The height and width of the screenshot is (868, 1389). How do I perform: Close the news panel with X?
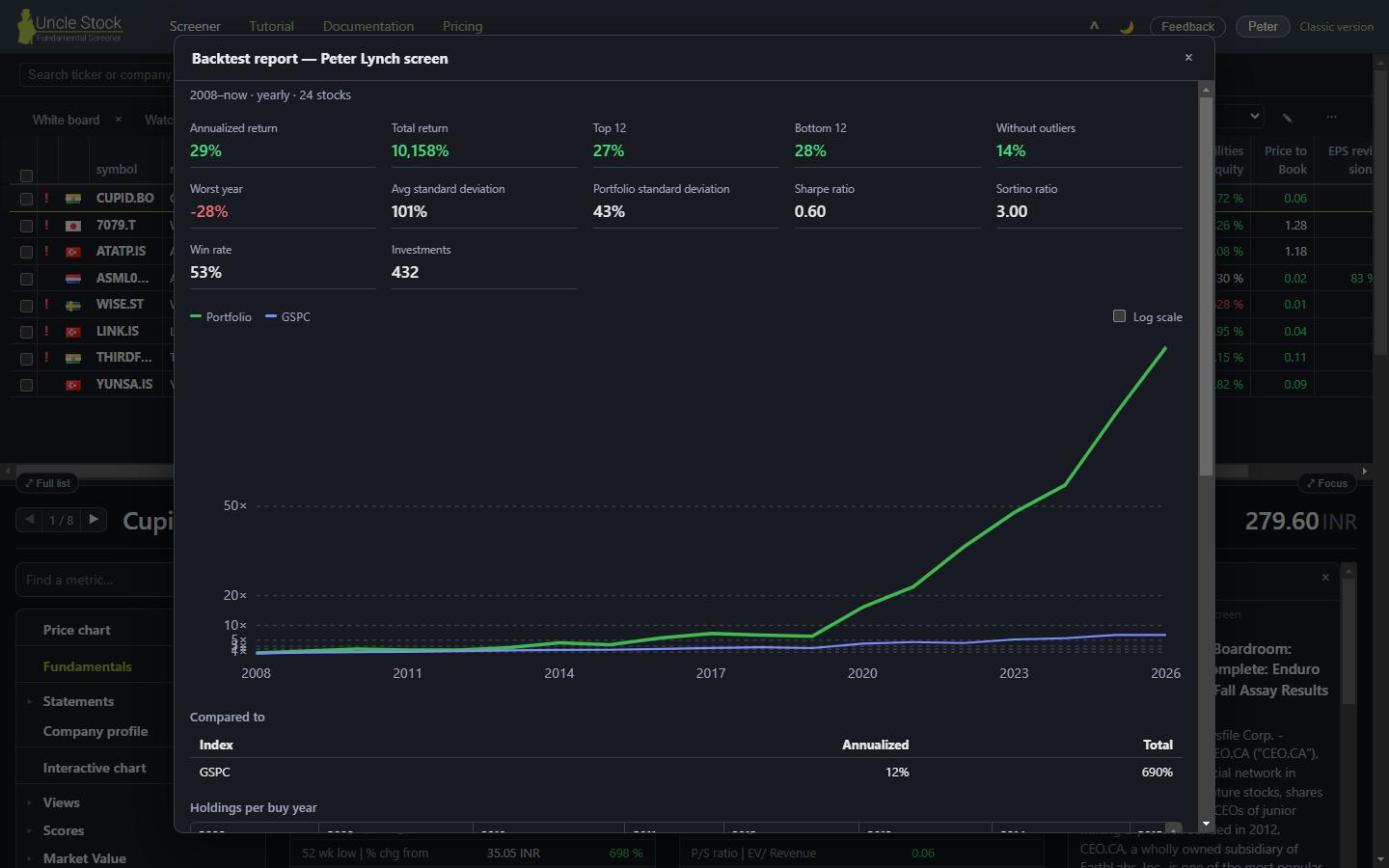[x=1326, y=577]
